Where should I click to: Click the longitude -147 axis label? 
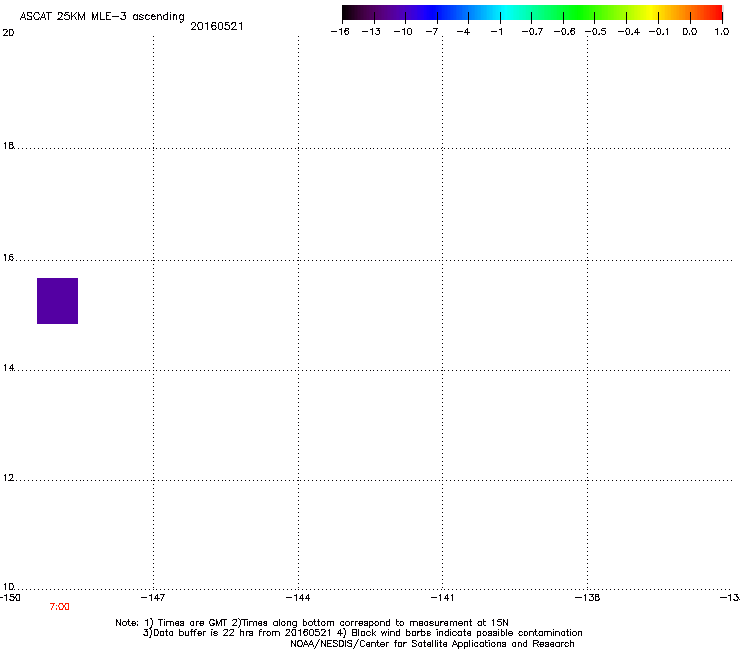pyautogui.click(x=153, y=598)
